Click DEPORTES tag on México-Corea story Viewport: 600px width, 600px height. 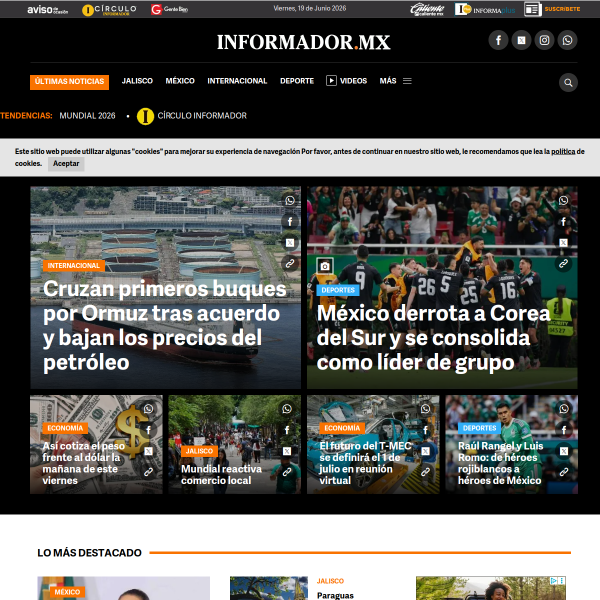(x=338, y=290)
